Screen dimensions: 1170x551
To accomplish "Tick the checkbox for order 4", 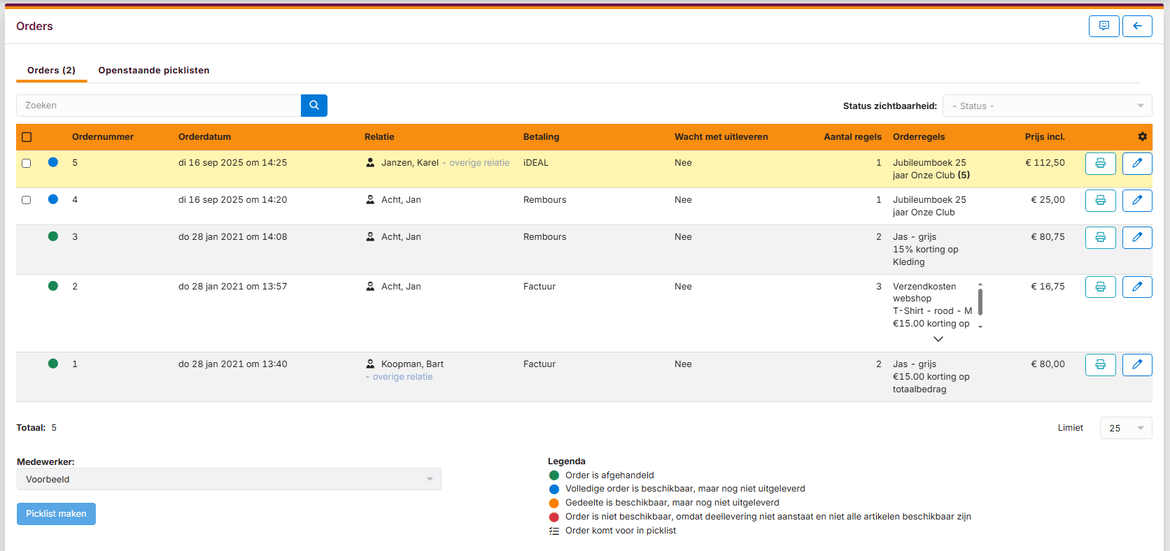I will [x=27, y=200].
